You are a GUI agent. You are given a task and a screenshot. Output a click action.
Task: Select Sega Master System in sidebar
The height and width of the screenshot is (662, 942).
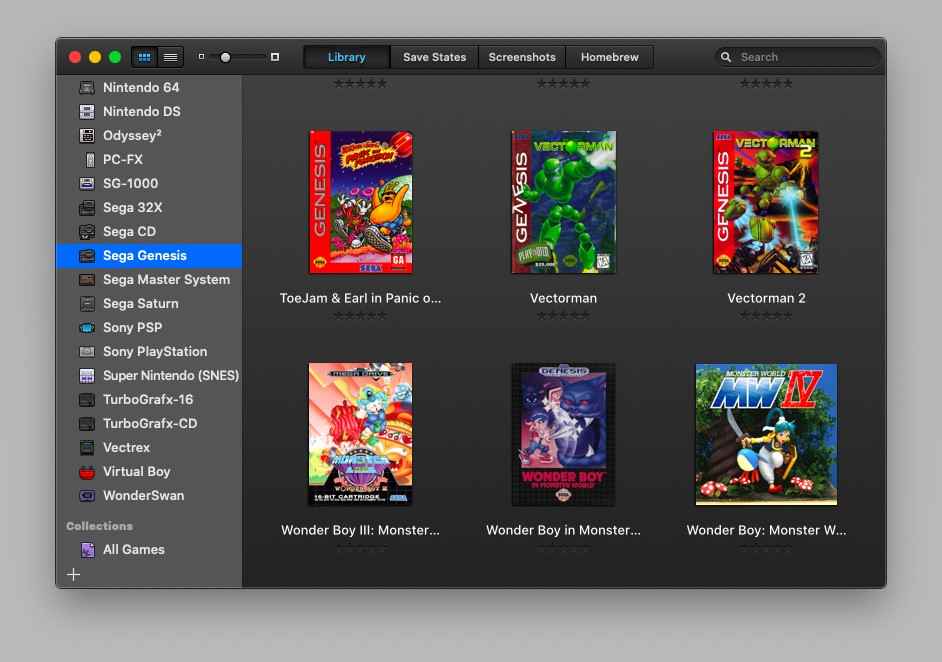click(x=166, y=280)
